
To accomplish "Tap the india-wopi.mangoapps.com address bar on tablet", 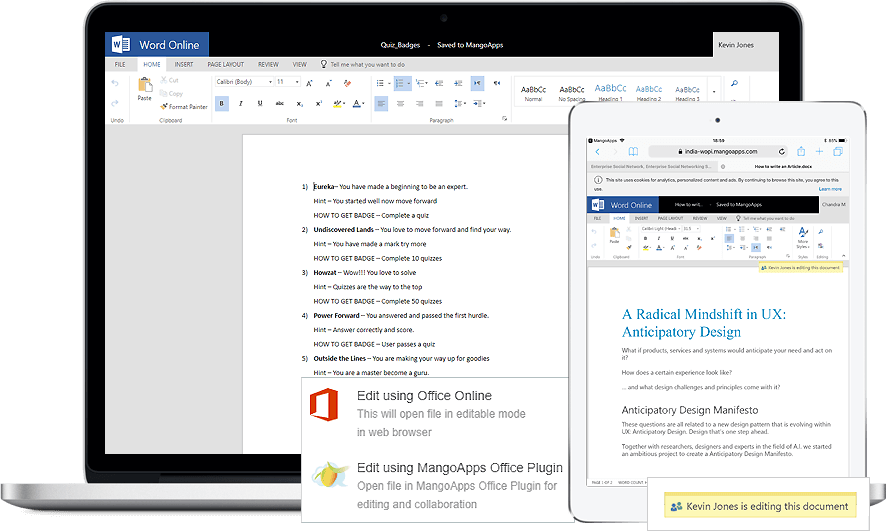I will pos(718,151).
